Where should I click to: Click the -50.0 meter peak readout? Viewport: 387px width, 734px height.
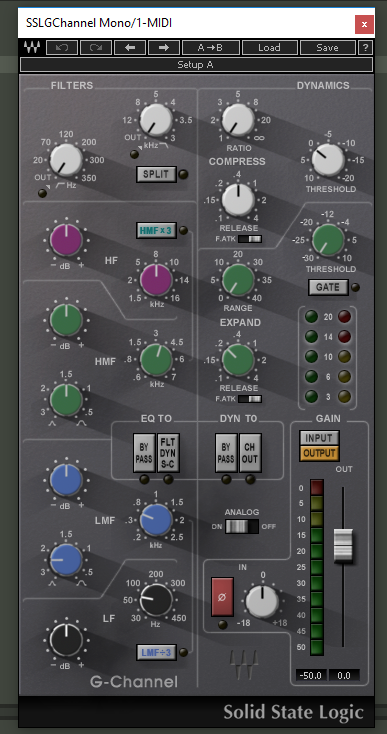pyautogui.click(x=311, y=675)
